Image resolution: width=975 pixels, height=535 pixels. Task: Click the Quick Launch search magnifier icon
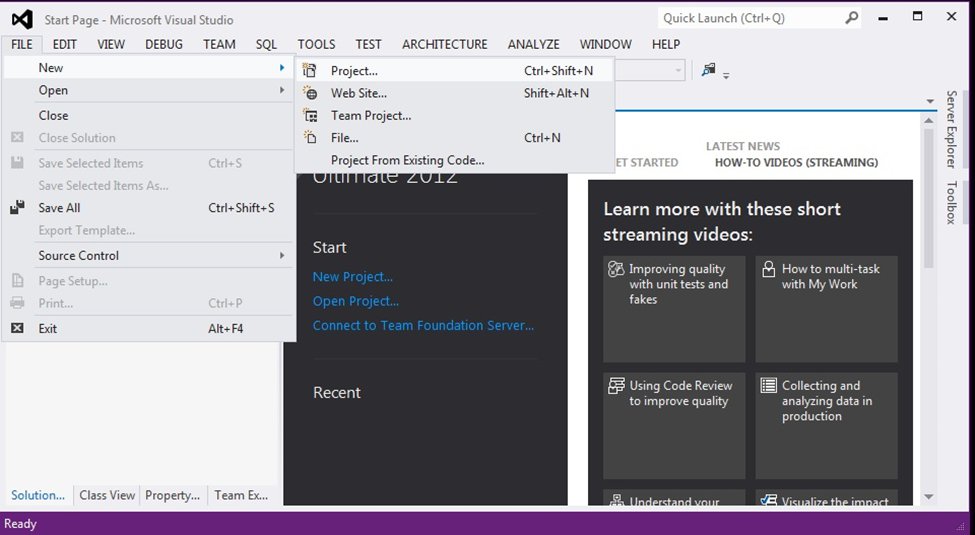tap(851, 18)
